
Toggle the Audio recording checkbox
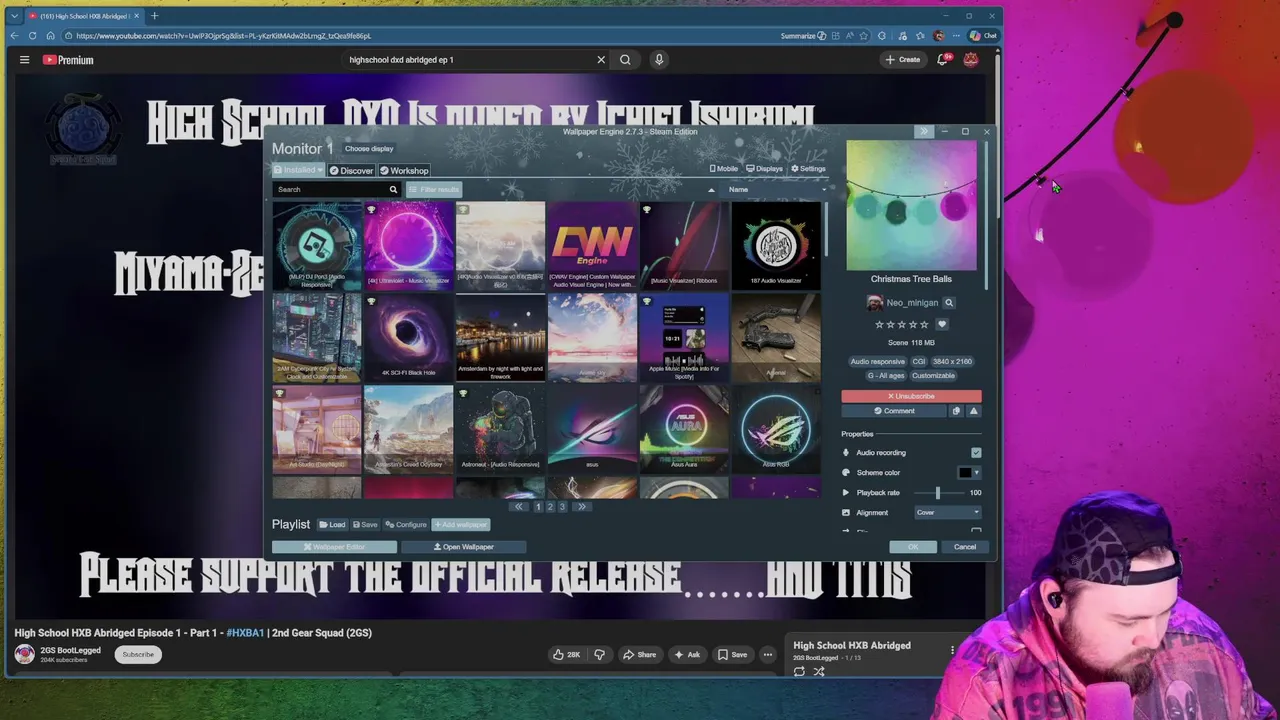(976, 453)
